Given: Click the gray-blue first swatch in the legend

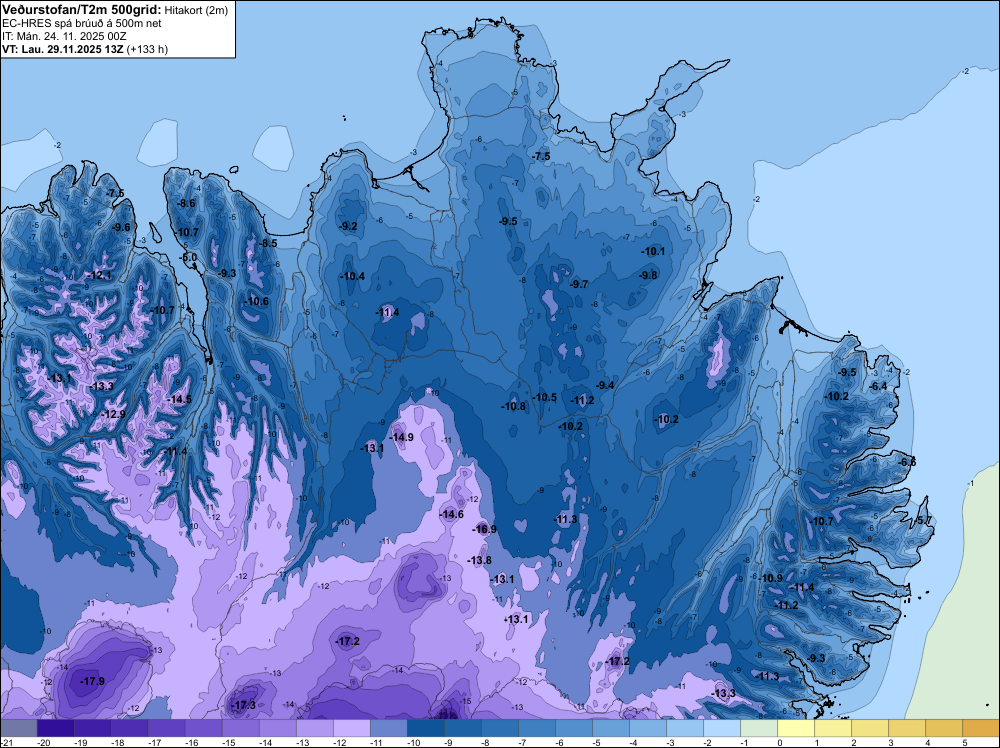Looking at the screenshot, I should (x=18, y=728).
